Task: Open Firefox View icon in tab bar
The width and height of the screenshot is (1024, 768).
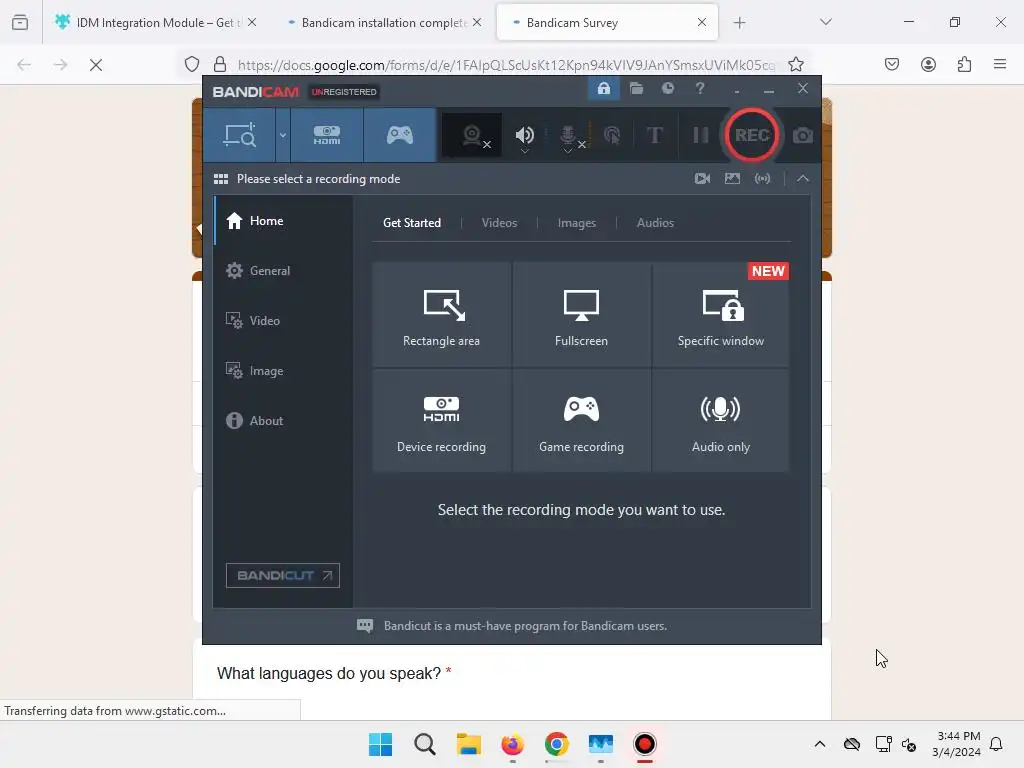Action: pyautogui.click(x=20, y=23)
